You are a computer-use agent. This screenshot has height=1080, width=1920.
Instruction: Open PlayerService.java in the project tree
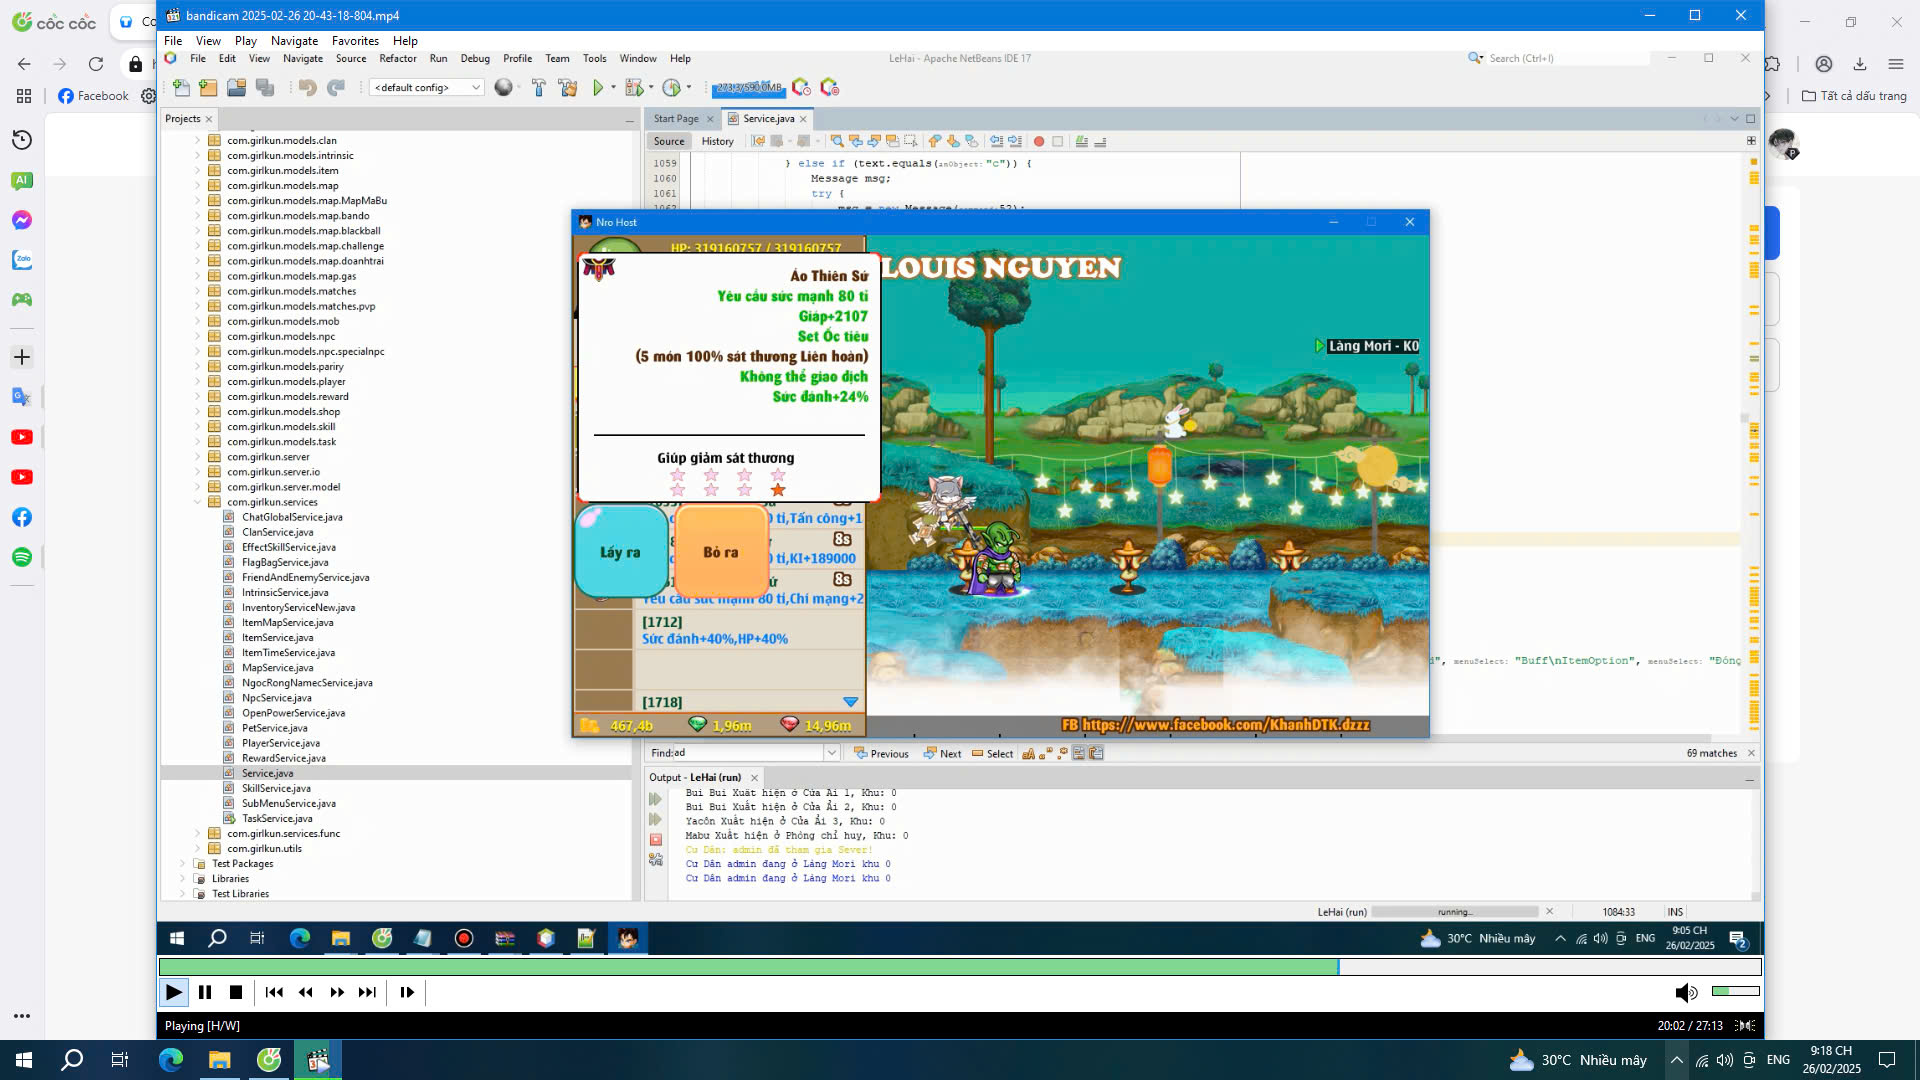coord(280,744)
